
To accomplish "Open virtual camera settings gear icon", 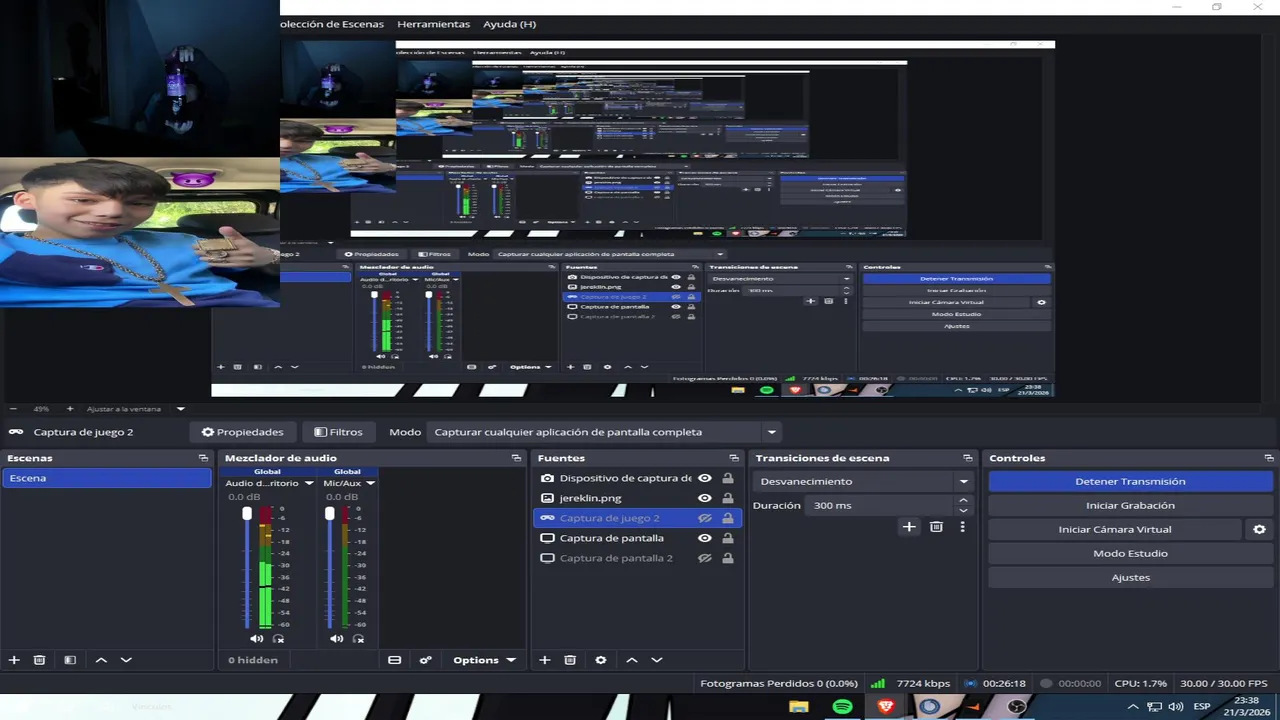I will point(1259,529).
